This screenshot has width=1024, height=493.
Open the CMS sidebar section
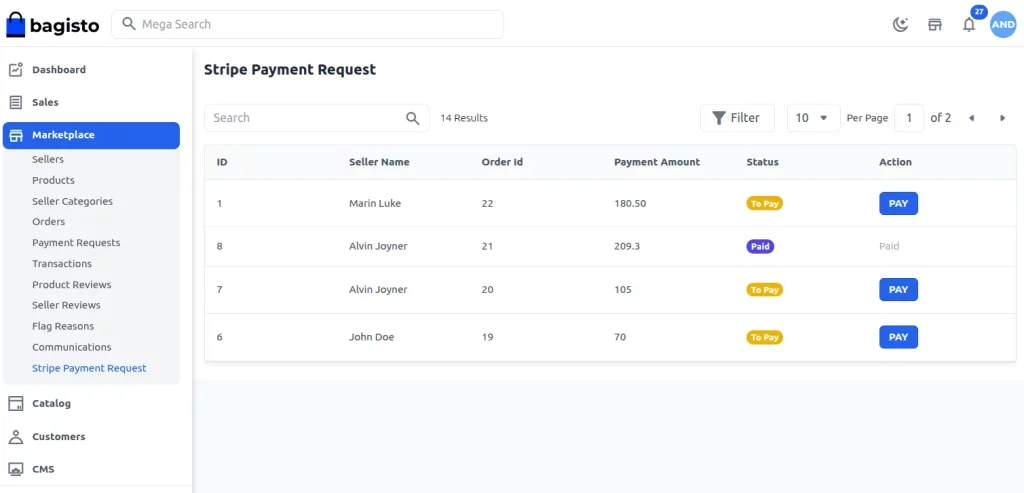click(43, 469)
